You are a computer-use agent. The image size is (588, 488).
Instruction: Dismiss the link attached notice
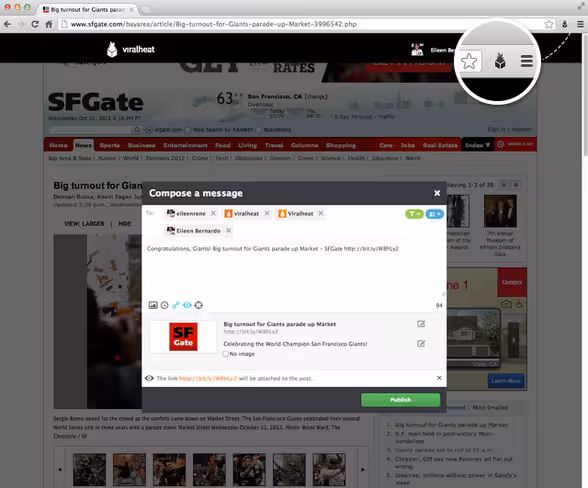[439, 378]
